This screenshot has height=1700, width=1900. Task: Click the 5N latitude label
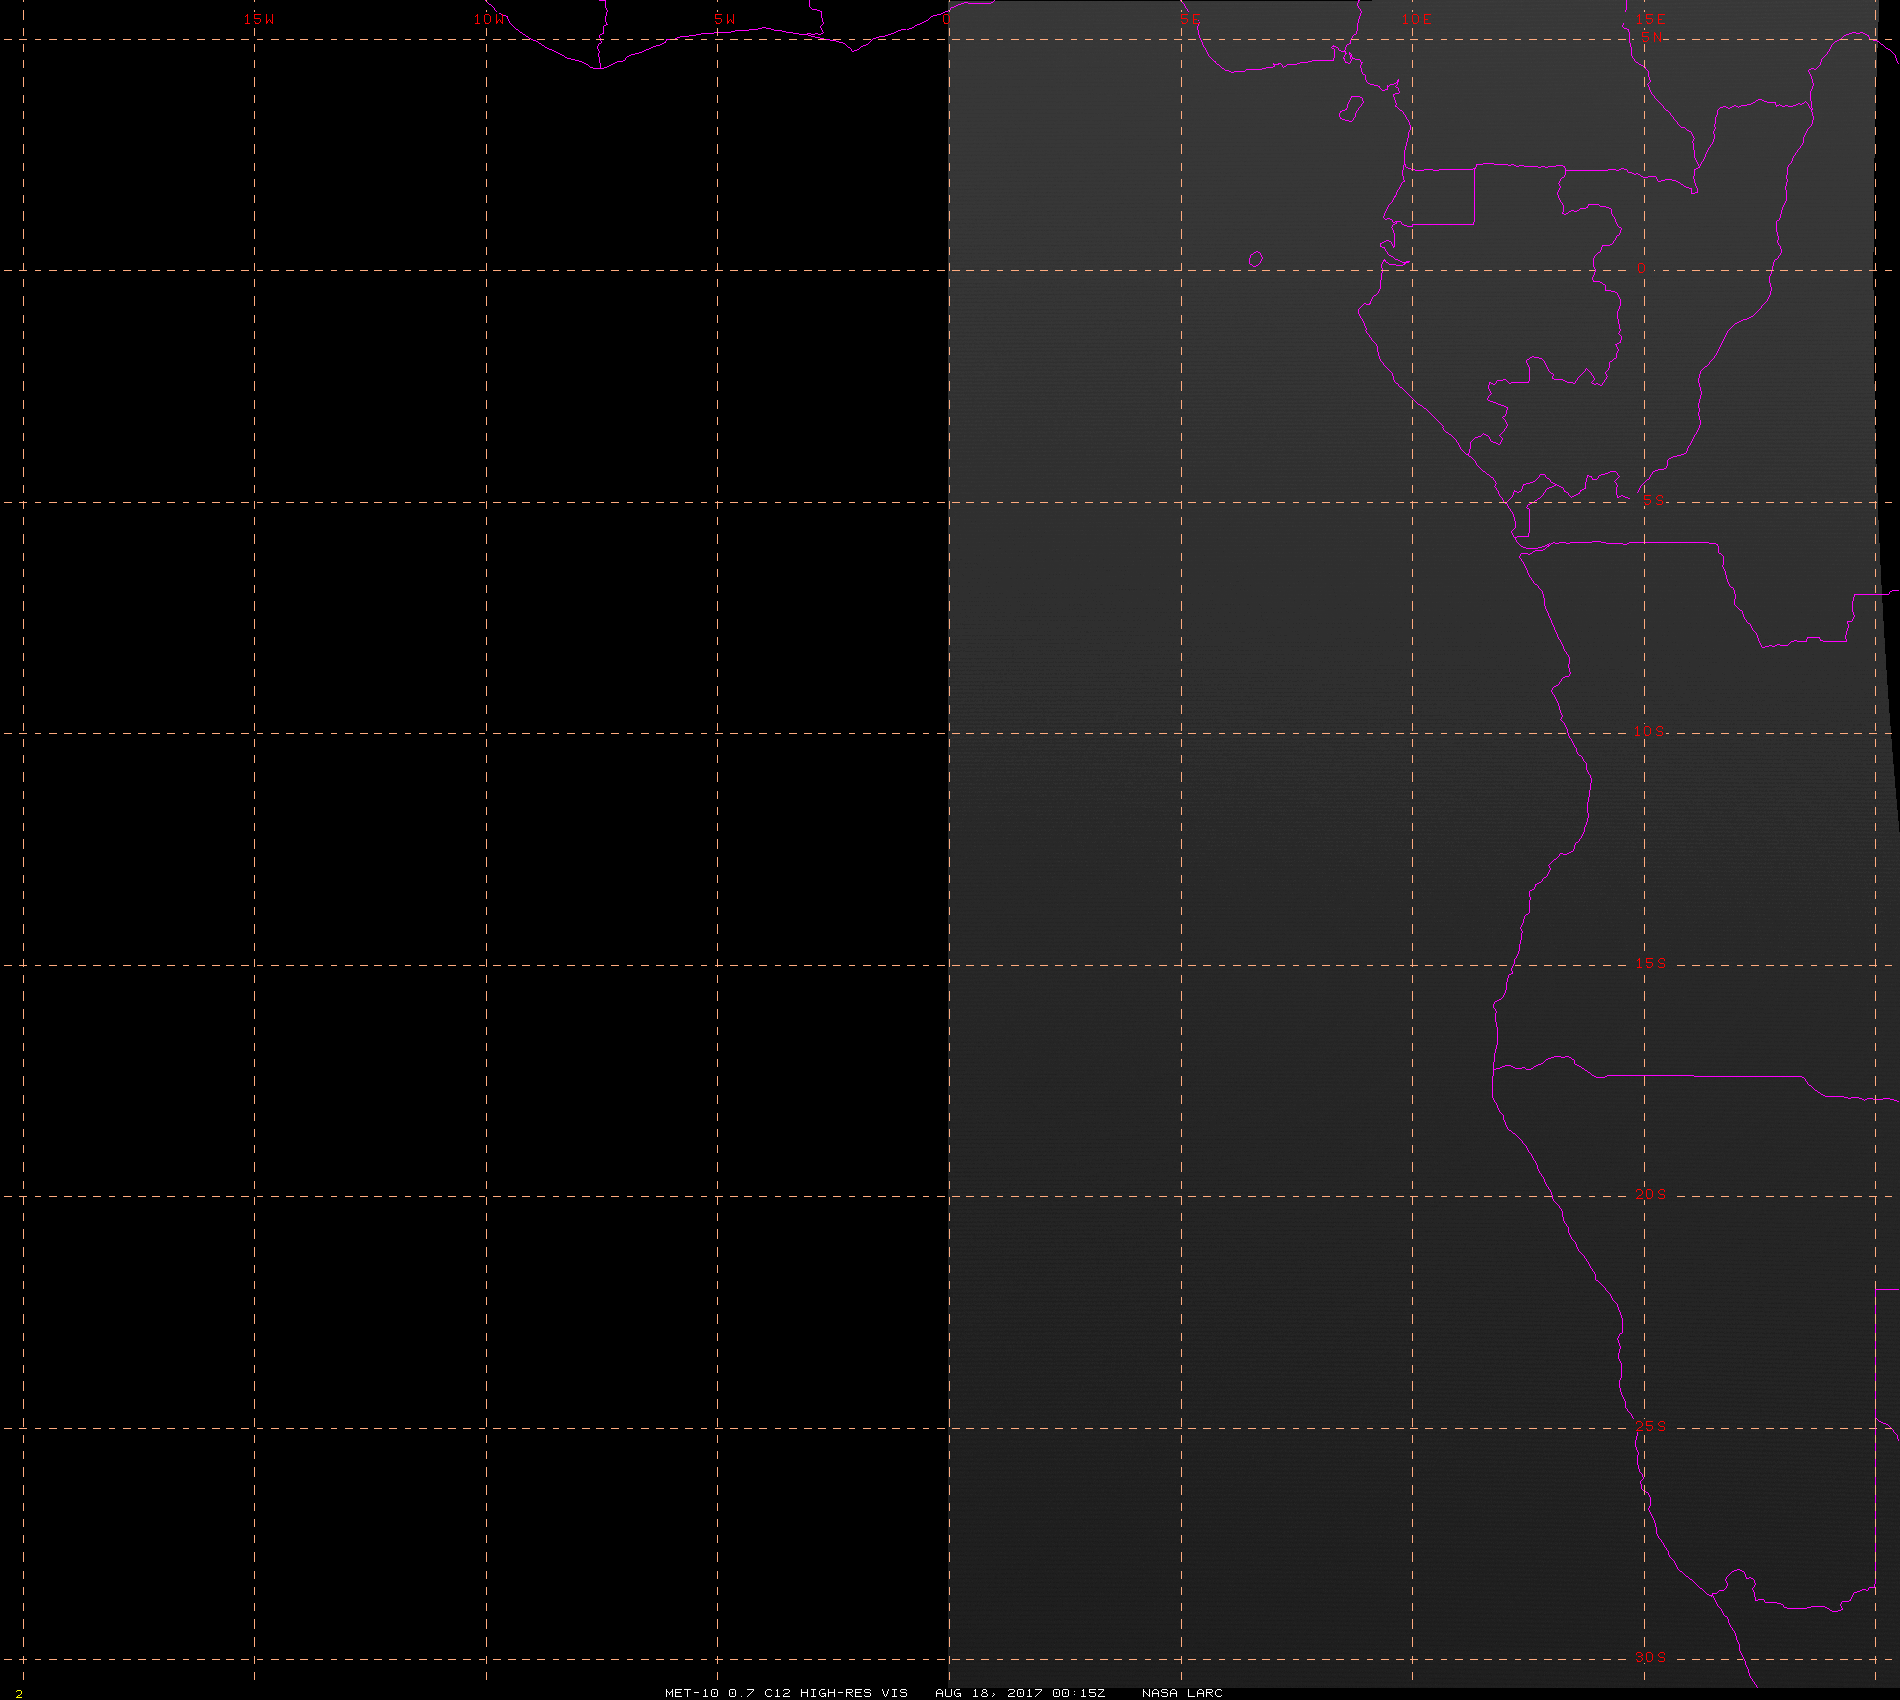click(1652, 37)
